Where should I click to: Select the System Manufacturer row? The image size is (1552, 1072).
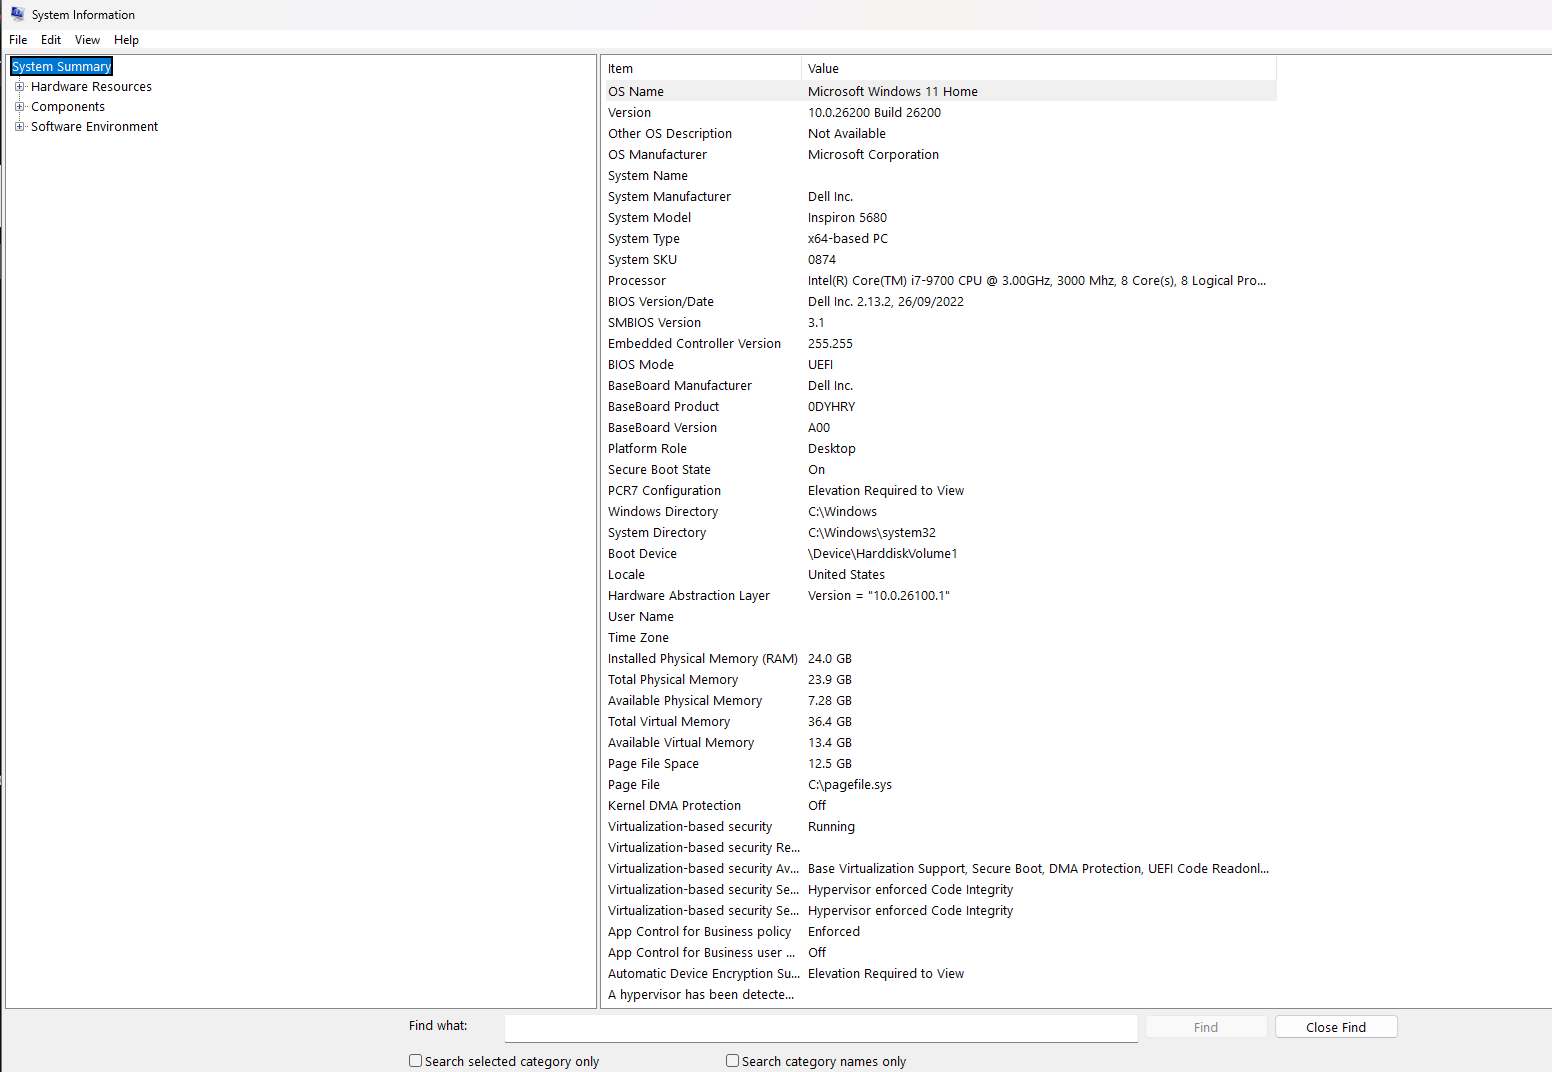pyautogui.click(x=939, y=196)
